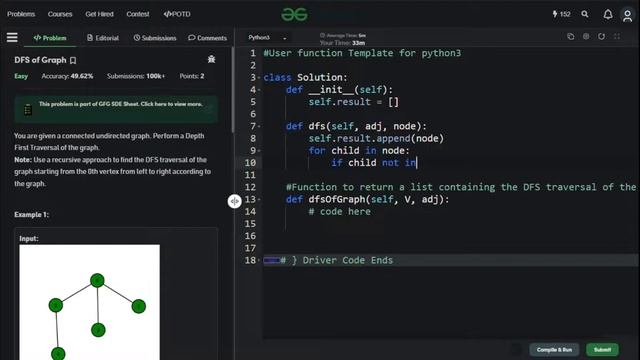Open the Courses menu

point(60,14)
